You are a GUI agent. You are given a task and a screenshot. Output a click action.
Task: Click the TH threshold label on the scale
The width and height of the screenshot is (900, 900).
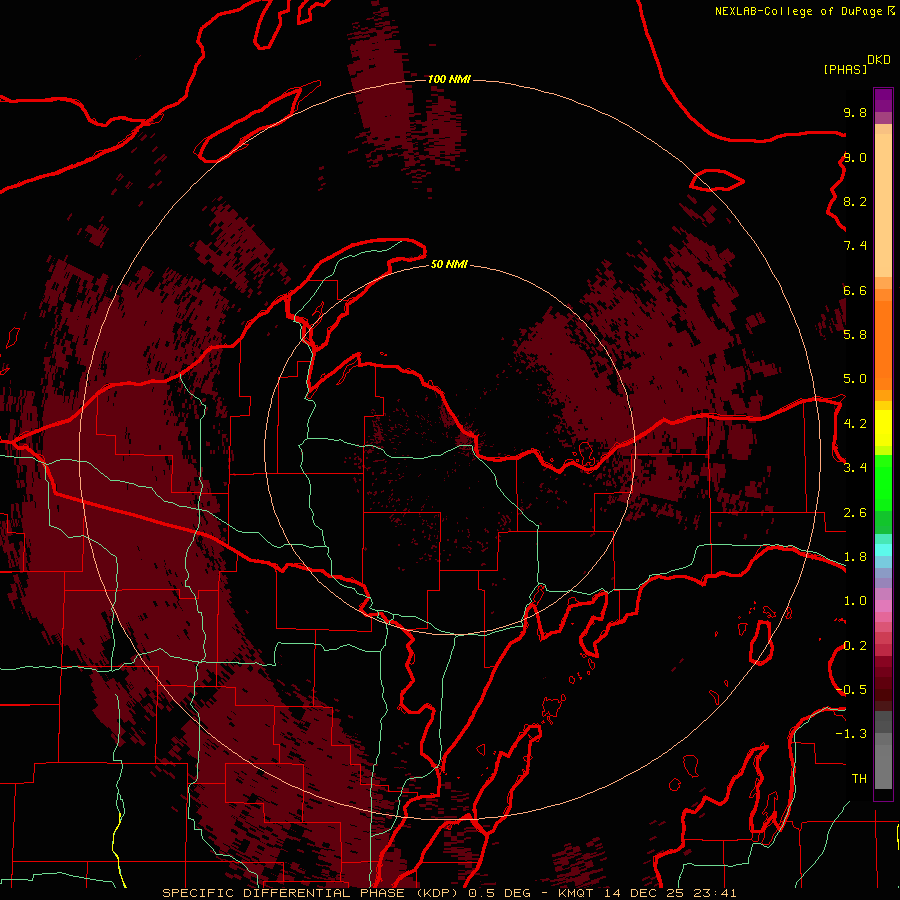(859, 779)
